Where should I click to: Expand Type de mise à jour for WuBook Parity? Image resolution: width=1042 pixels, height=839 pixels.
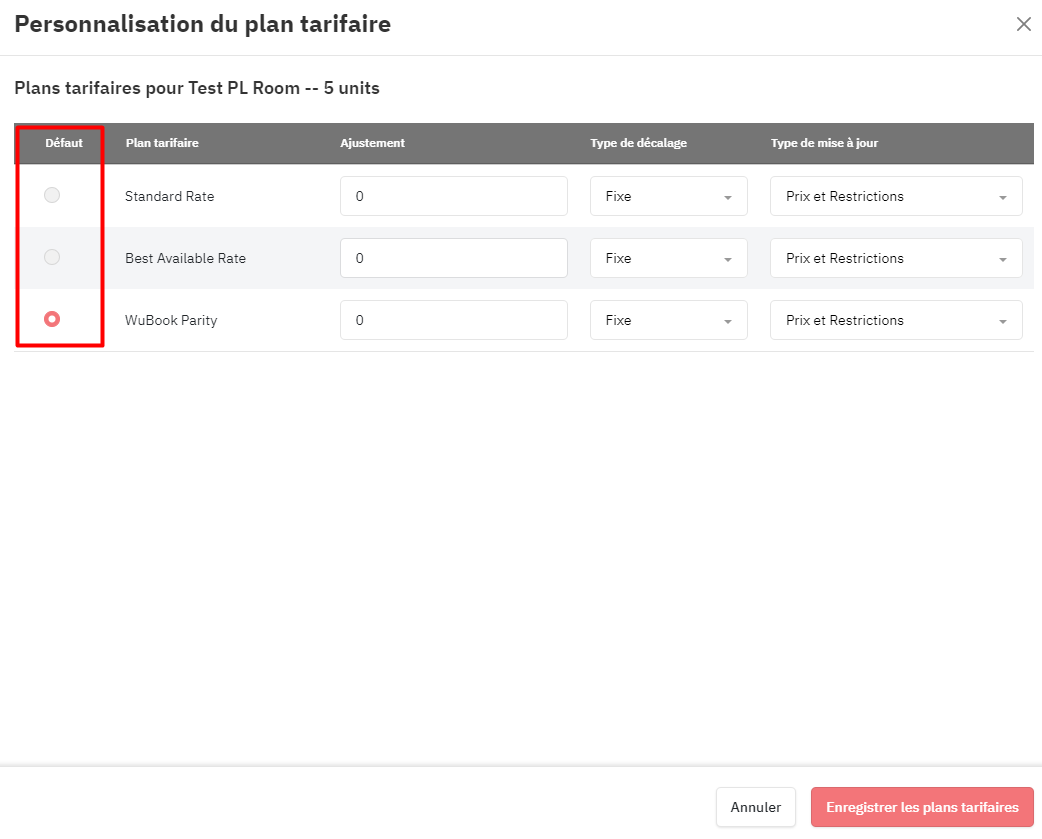click(x=896, y=320)
